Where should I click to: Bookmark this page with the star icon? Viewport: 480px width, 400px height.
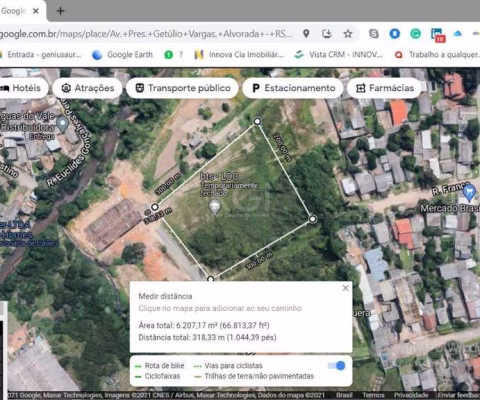348,33
